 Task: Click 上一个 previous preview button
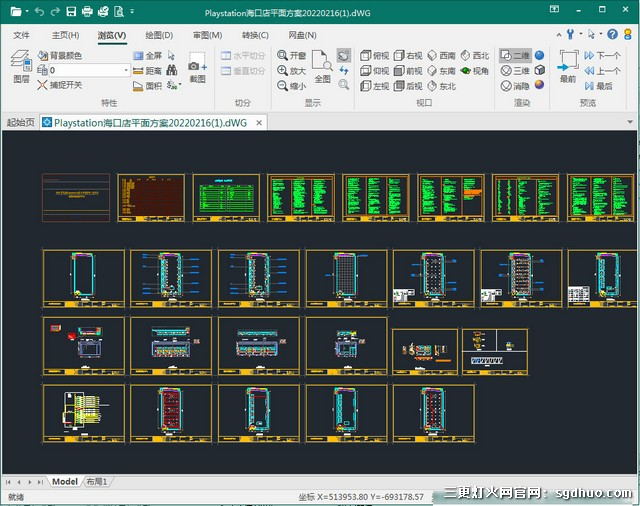point(602,71)
